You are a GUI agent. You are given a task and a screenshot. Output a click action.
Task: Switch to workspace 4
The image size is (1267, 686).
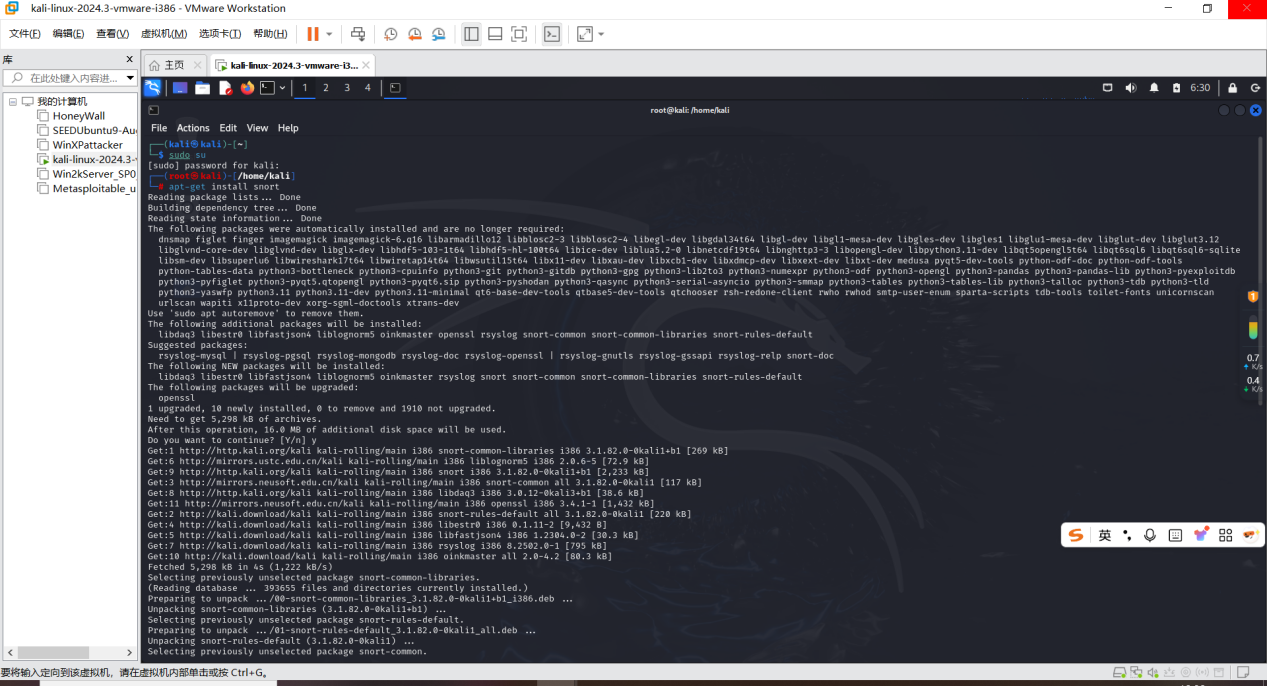(367, 88)
